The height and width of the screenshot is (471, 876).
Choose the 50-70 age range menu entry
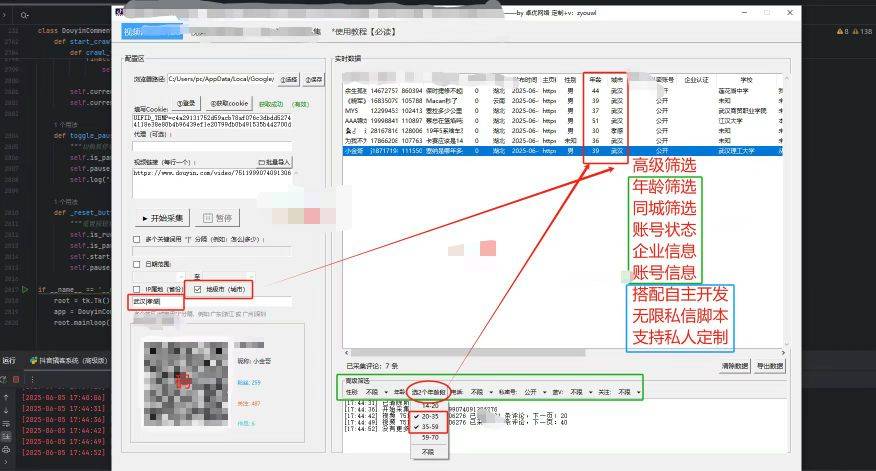pyautogui.click(x=430, y=437)
